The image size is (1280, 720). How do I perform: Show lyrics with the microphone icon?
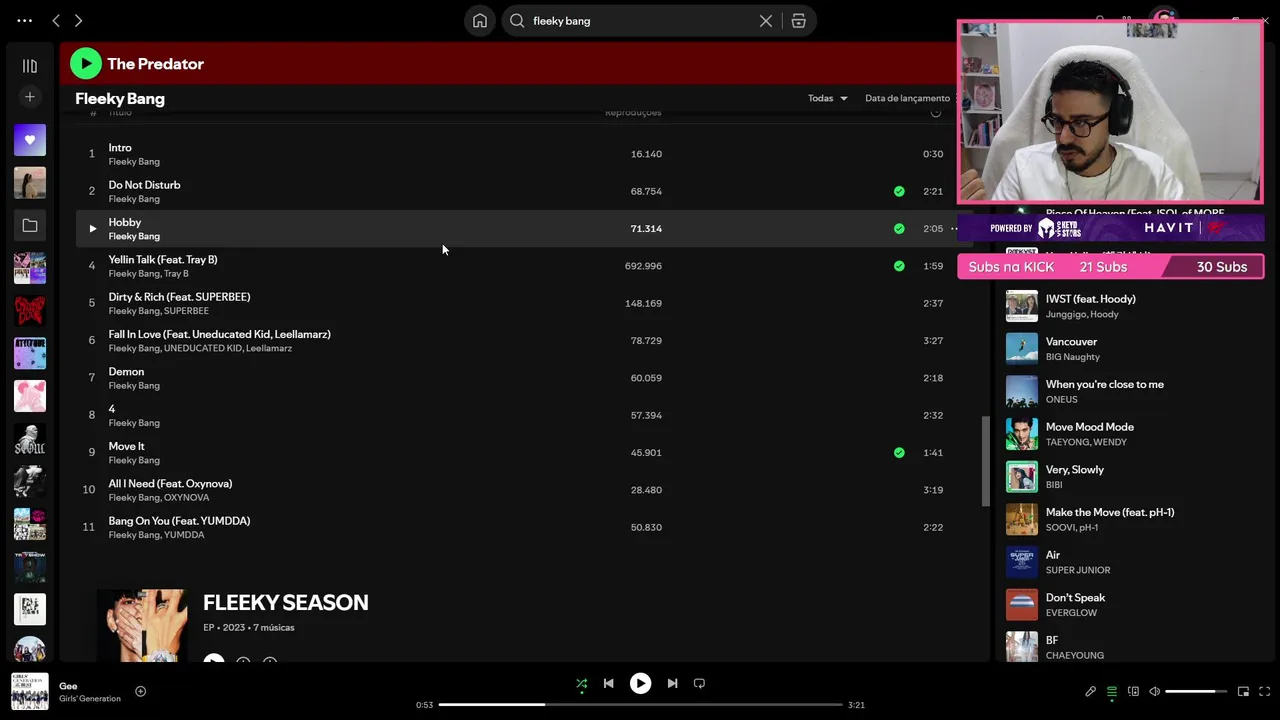coord(1090,691)
